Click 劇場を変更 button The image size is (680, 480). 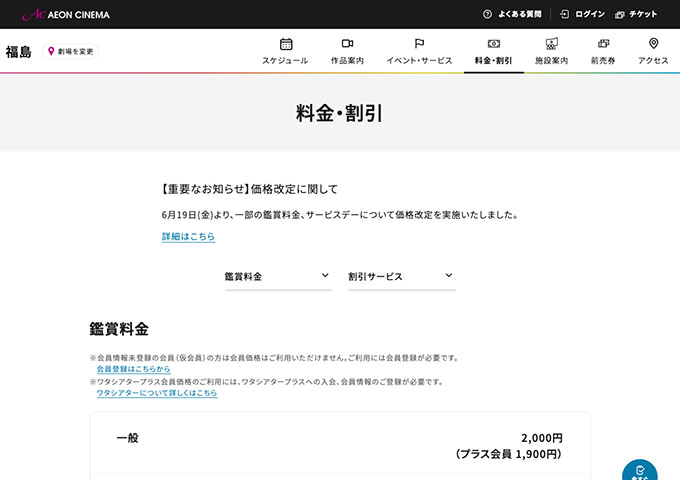tap(70, 51)
